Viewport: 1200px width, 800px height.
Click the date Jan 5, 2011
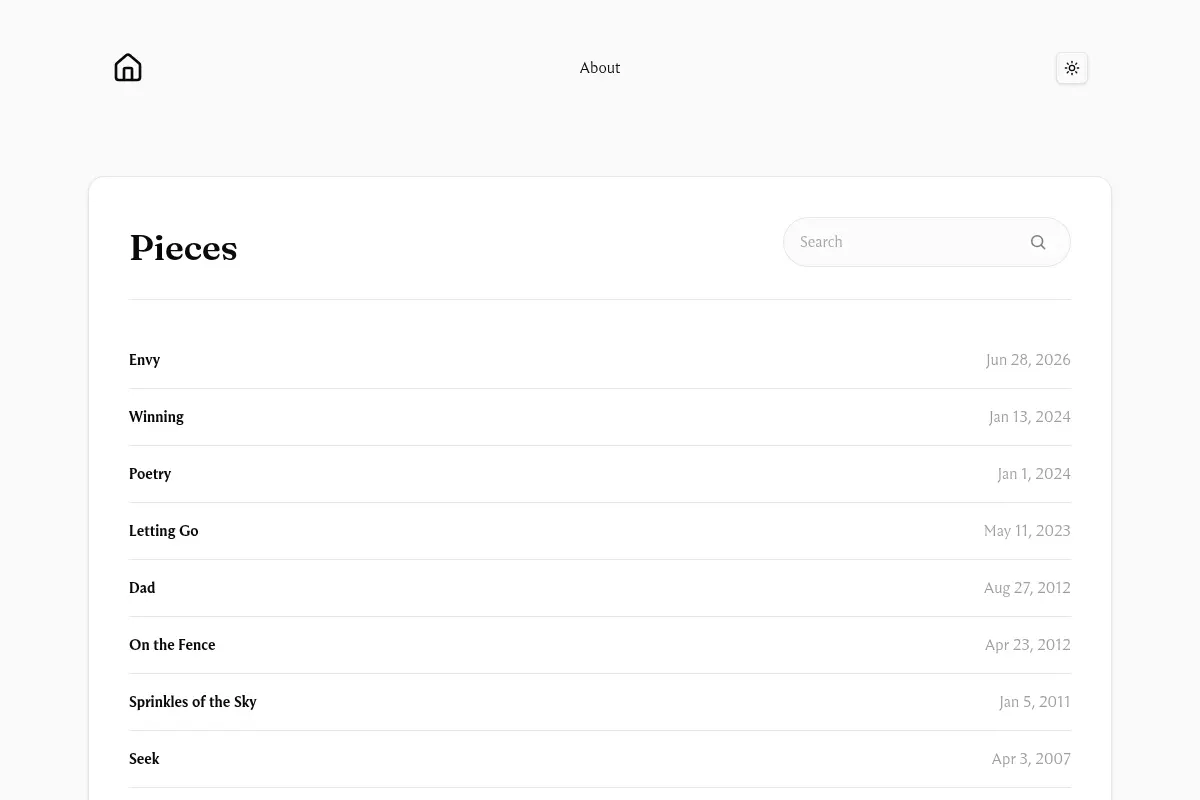coord(1035,702)
